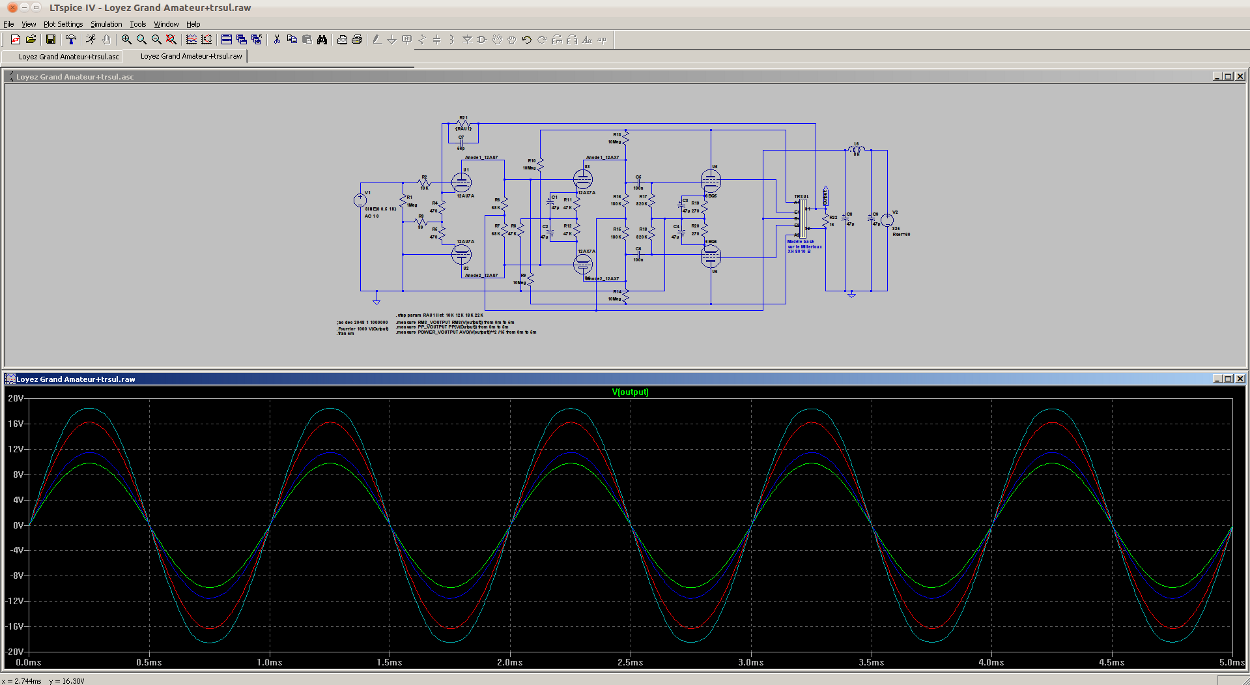Select the Pan magnifier icon
Viewport: 1250px width, 685px height.
(x=141, y=39)
